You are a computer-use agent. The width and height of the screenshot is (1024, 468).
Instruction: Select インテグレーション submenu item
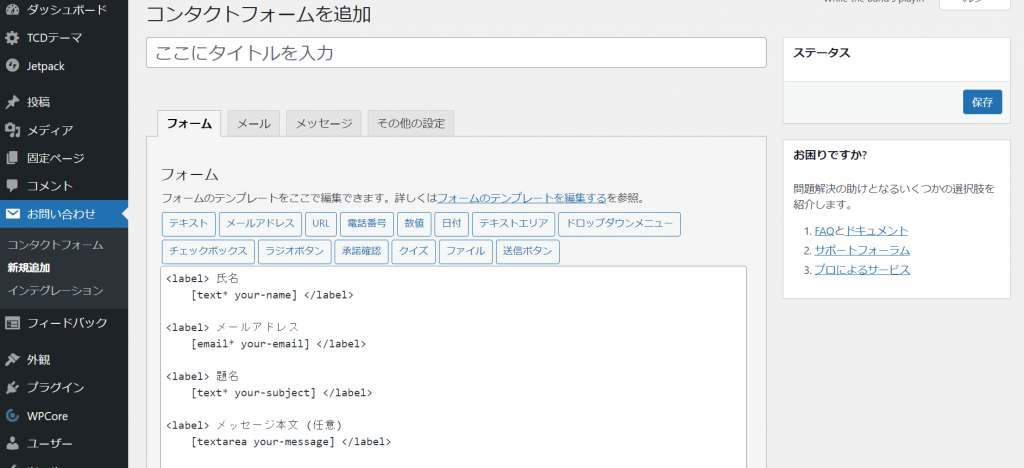pos(56,290)
